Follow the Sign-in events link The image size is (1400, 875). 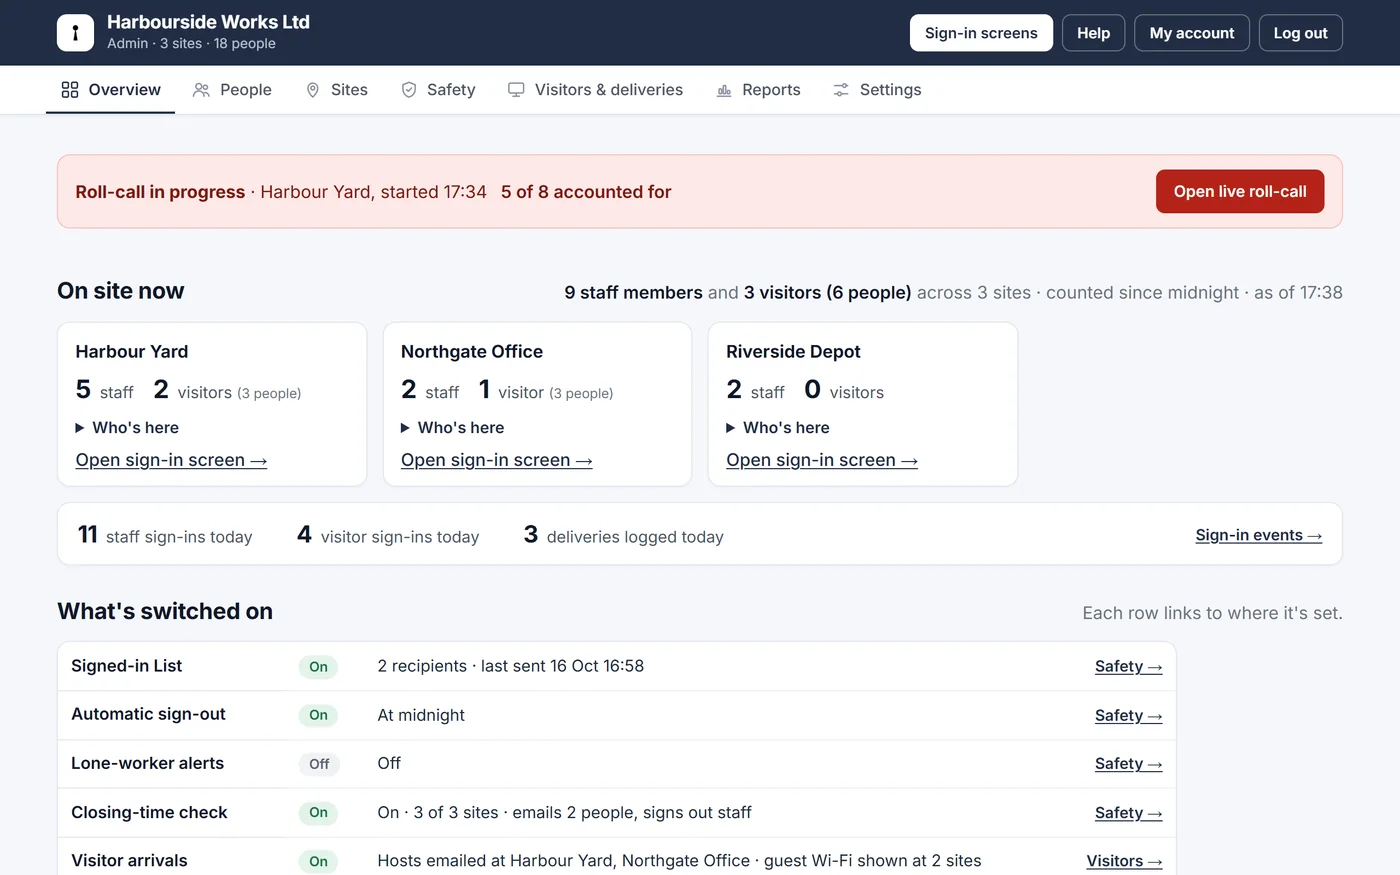(1259, 535)
